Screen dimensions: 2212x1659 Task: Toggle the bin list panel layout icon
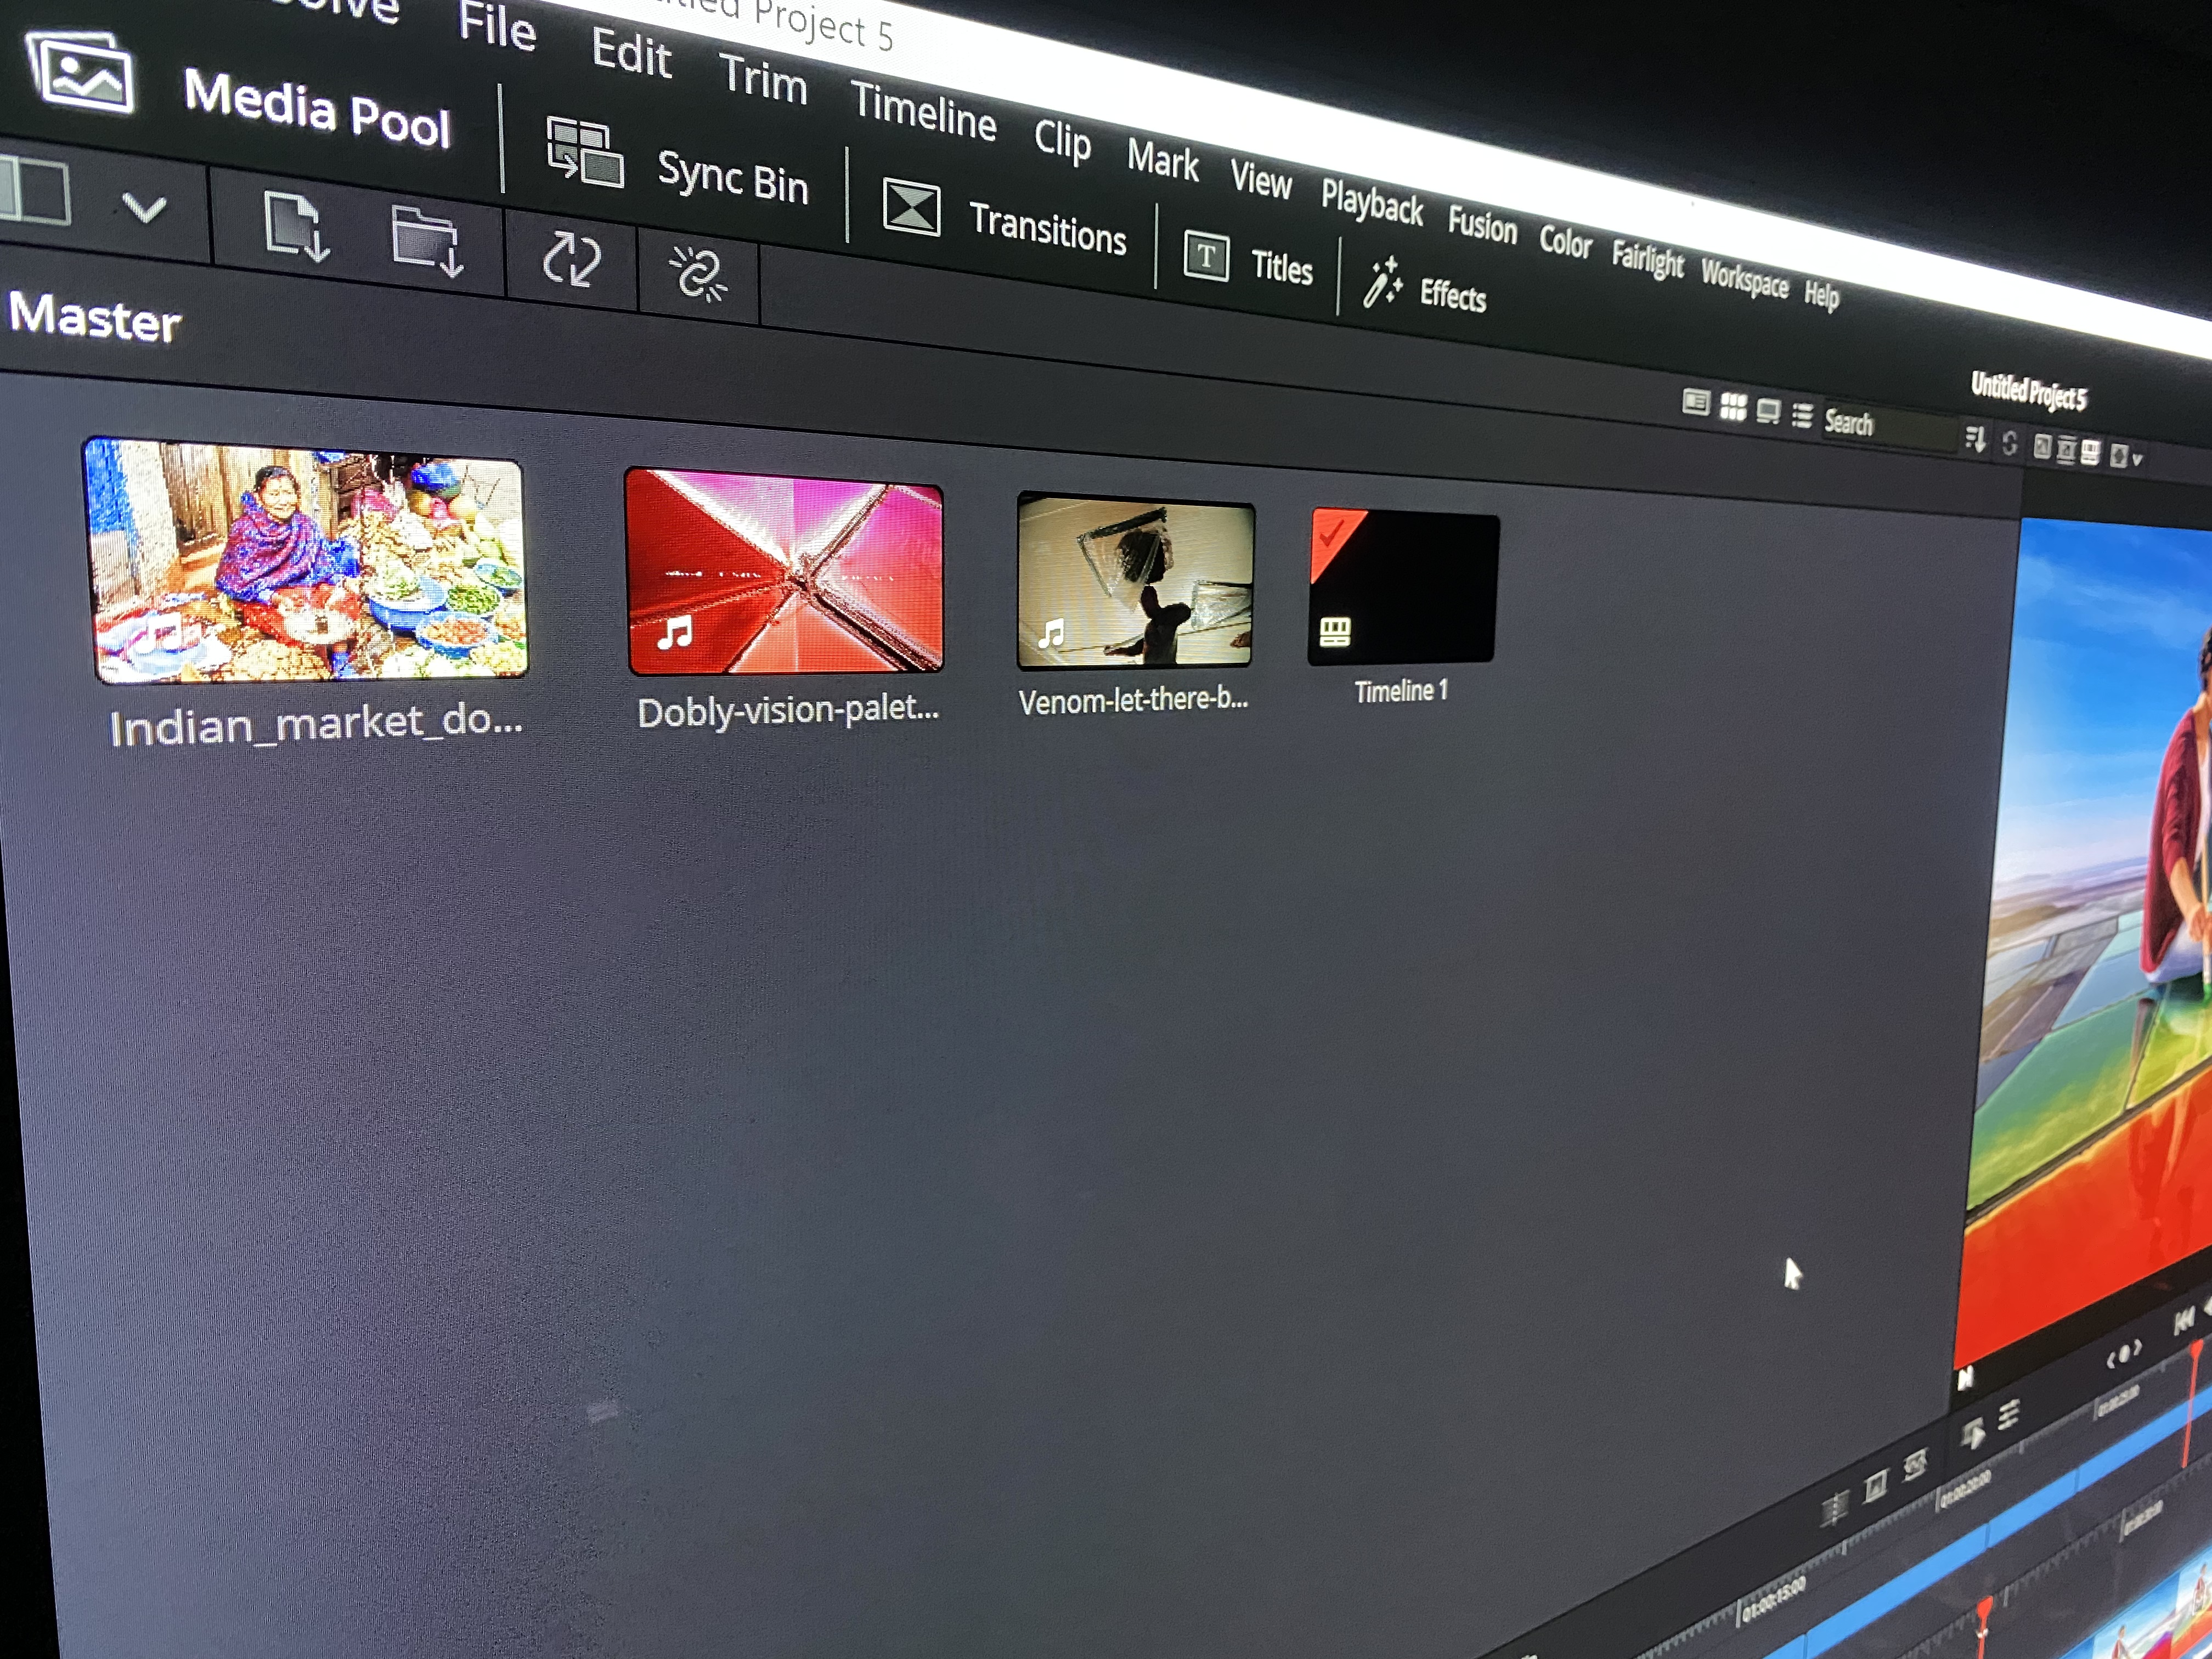(34, 190)
